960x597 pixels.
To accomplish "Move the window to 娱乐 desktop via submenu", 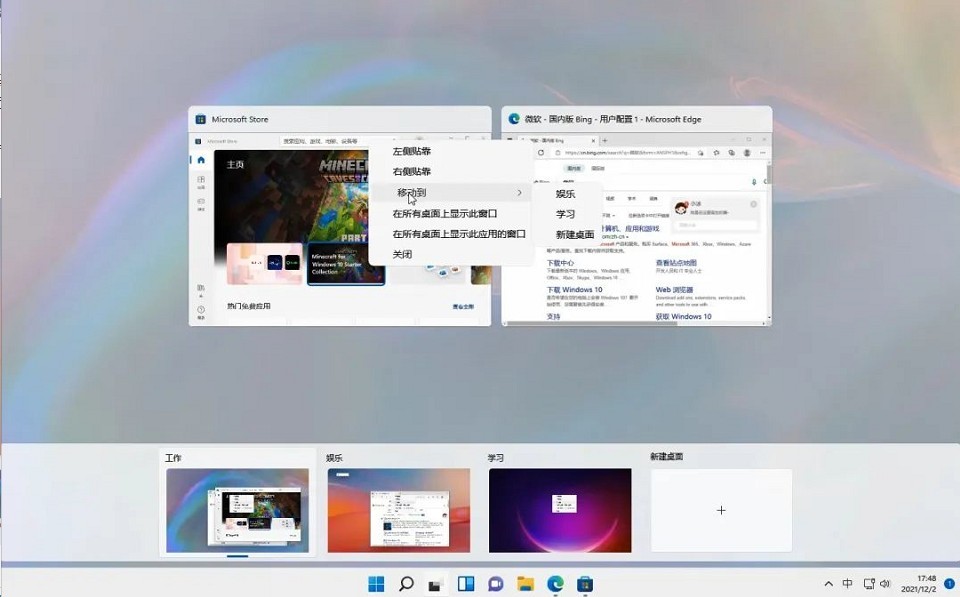I will [565, 194].
